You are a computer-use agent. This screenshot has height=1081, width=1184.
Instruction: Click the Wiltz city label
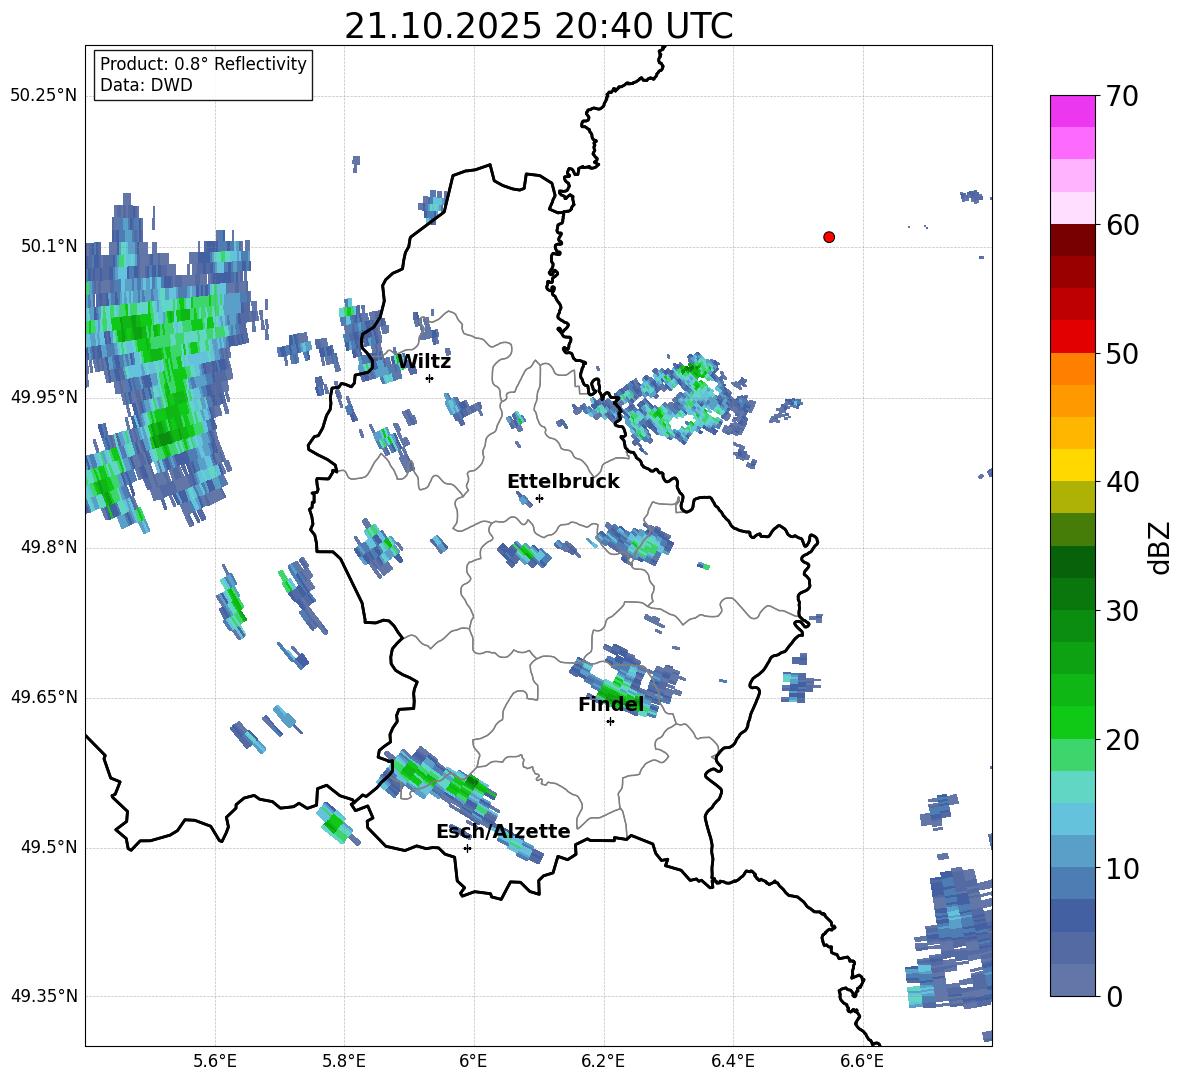coord(424,362)
